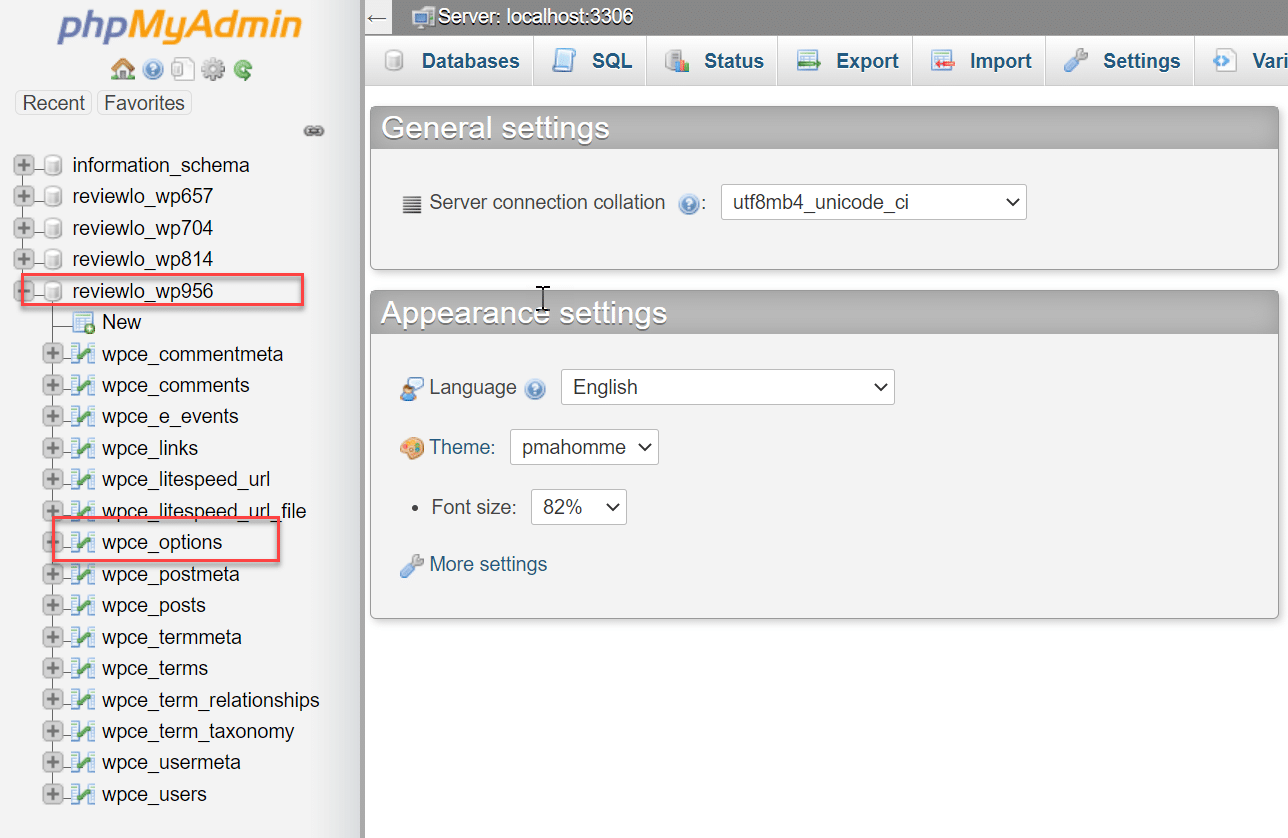Open the wpce_term_relationships table
This screenshot has width=1288, height=838.
[x=211, y=700]
